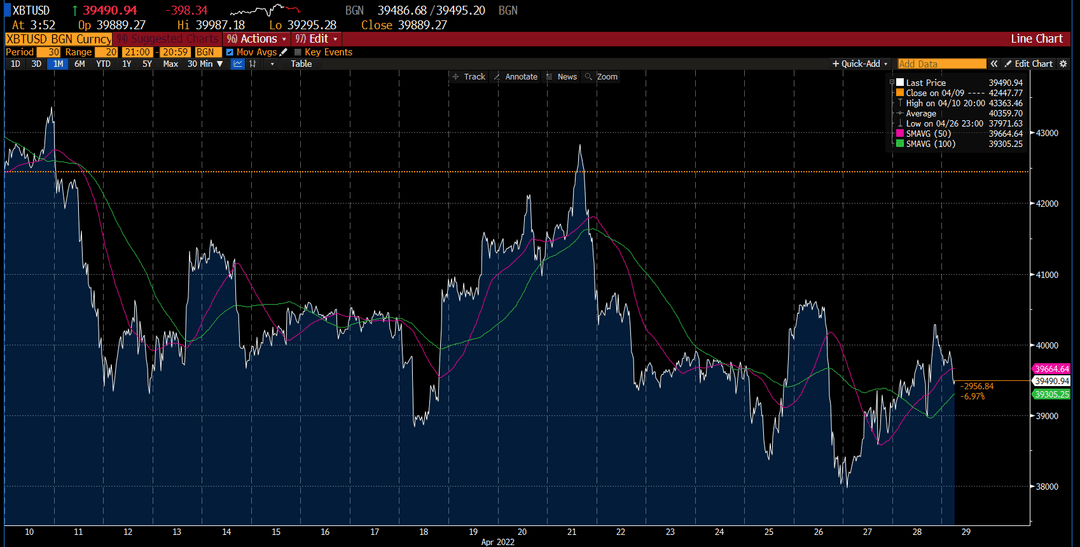Image resolution: width=1080 pixels, height=547 pixels.
Task: Click the green SMAVG (100) swatch
Action: pyautogui.click(x=899, y=144)
